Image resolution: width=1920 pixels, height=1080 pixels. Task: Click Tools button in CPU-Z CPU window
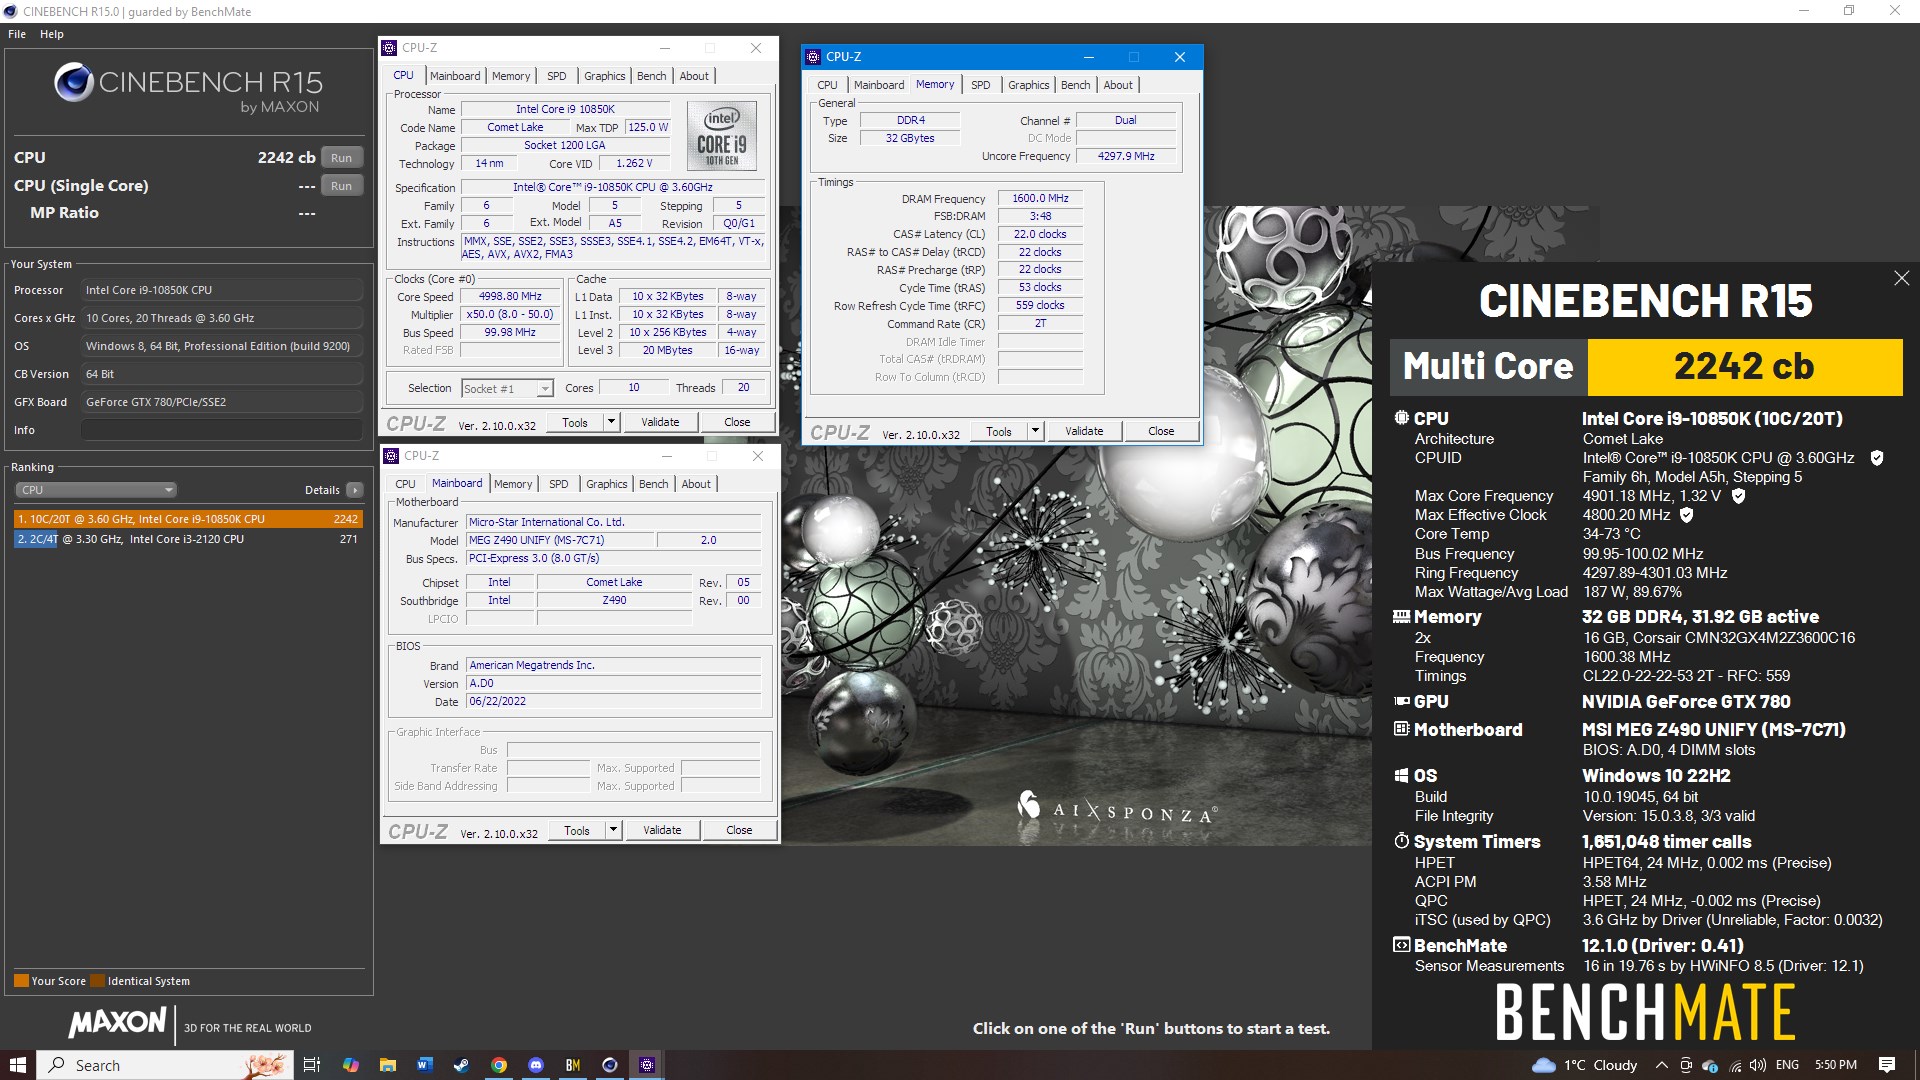coord(575,422)
